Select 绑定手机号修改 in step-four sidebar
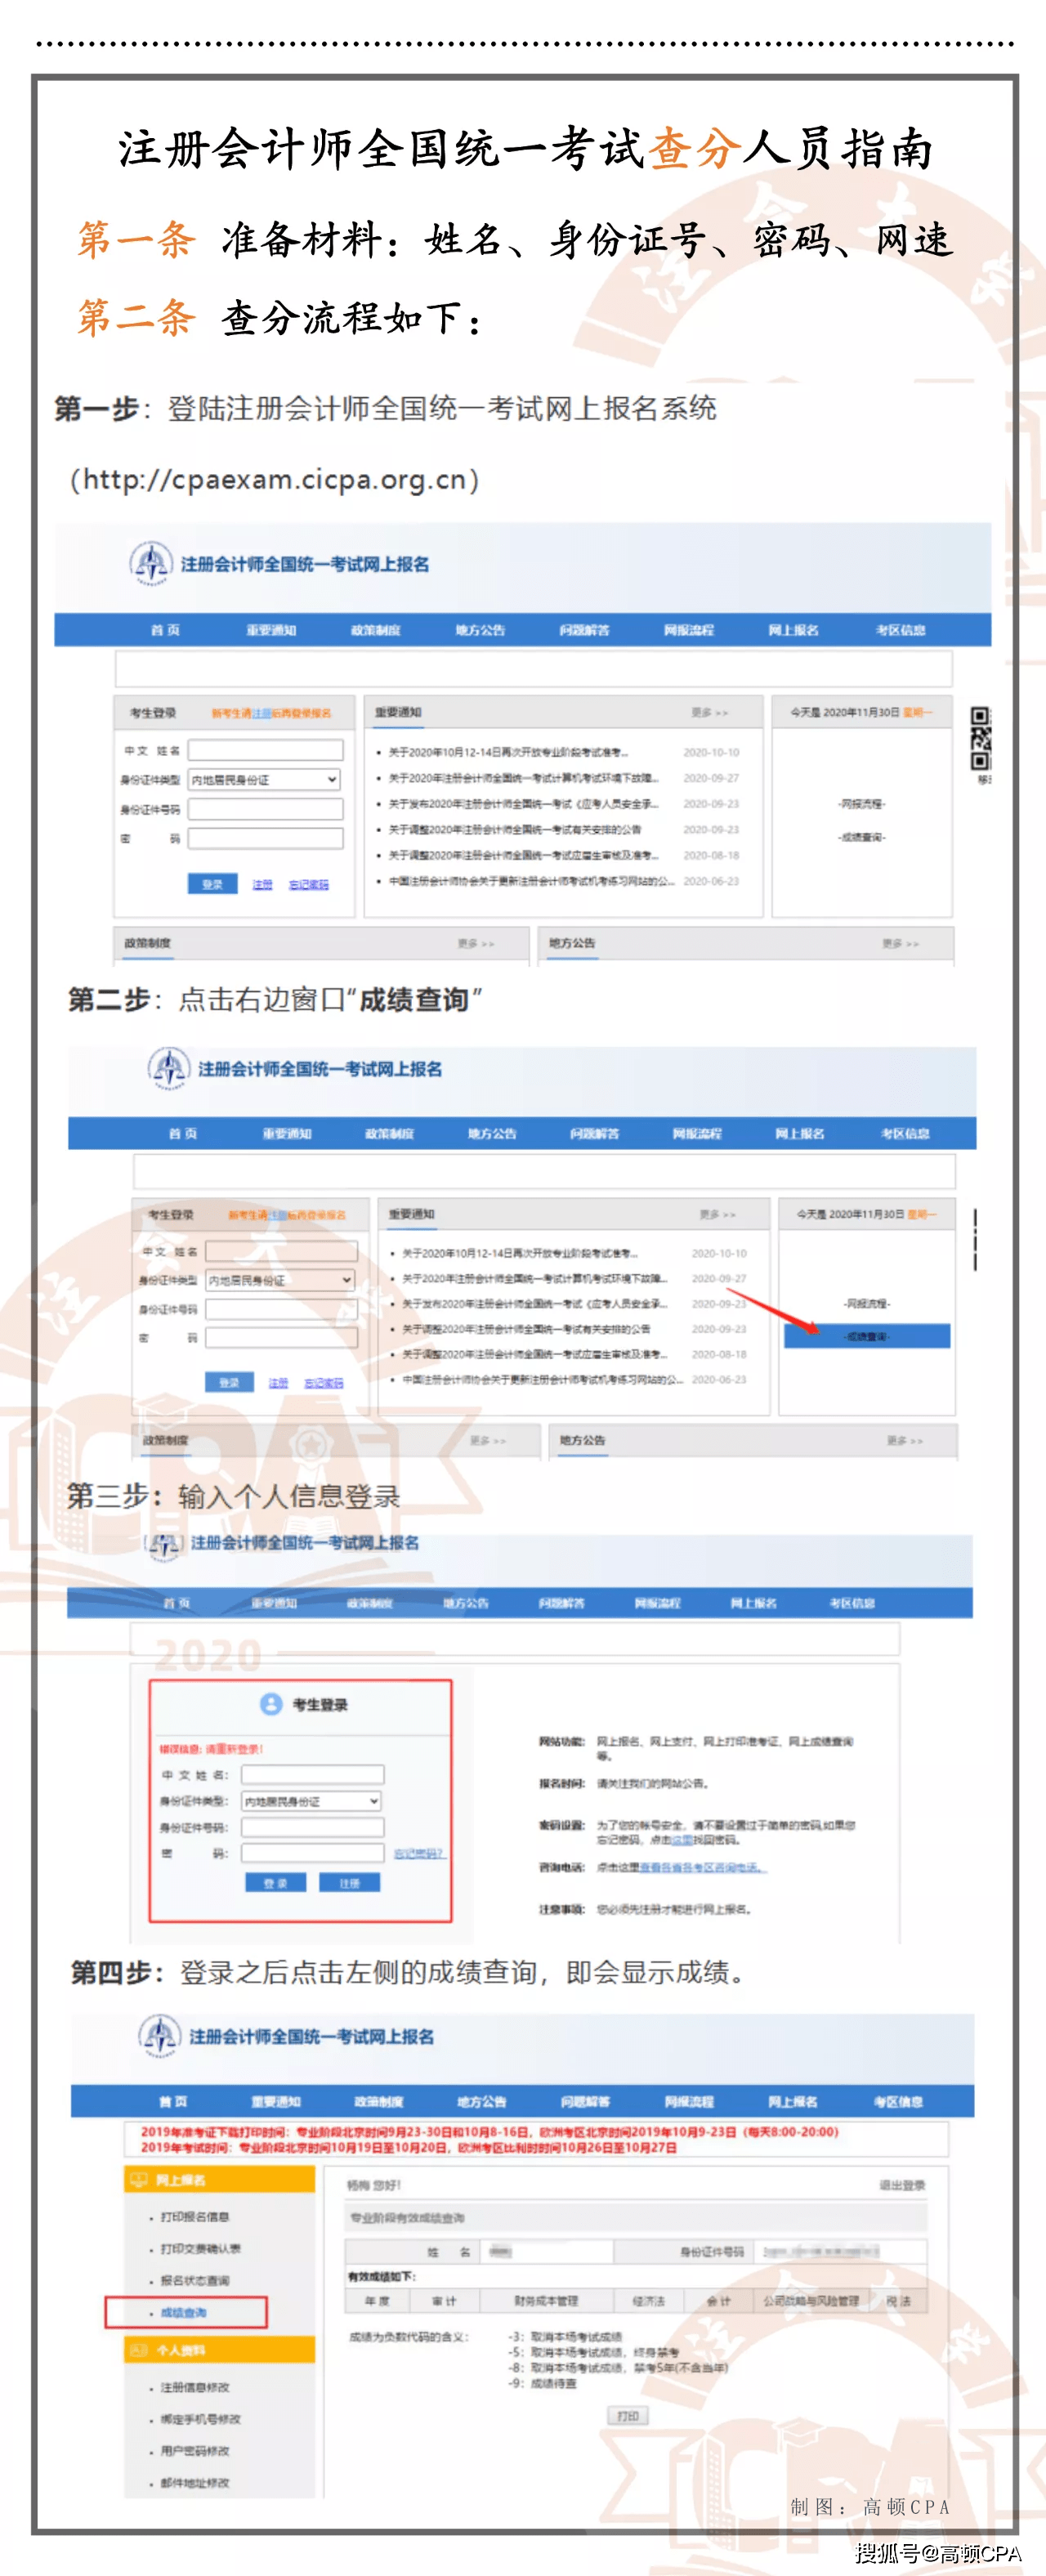This screenshot has width=1046, height=2576. pyautogui.click(x=200, y=2418)
